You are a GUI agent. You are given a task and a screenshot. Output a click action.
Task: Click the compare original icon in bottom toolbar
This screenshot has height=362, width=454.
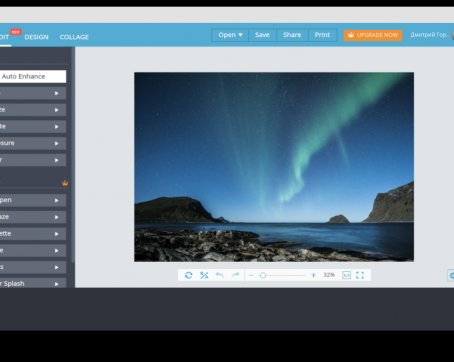coord(204,275)
